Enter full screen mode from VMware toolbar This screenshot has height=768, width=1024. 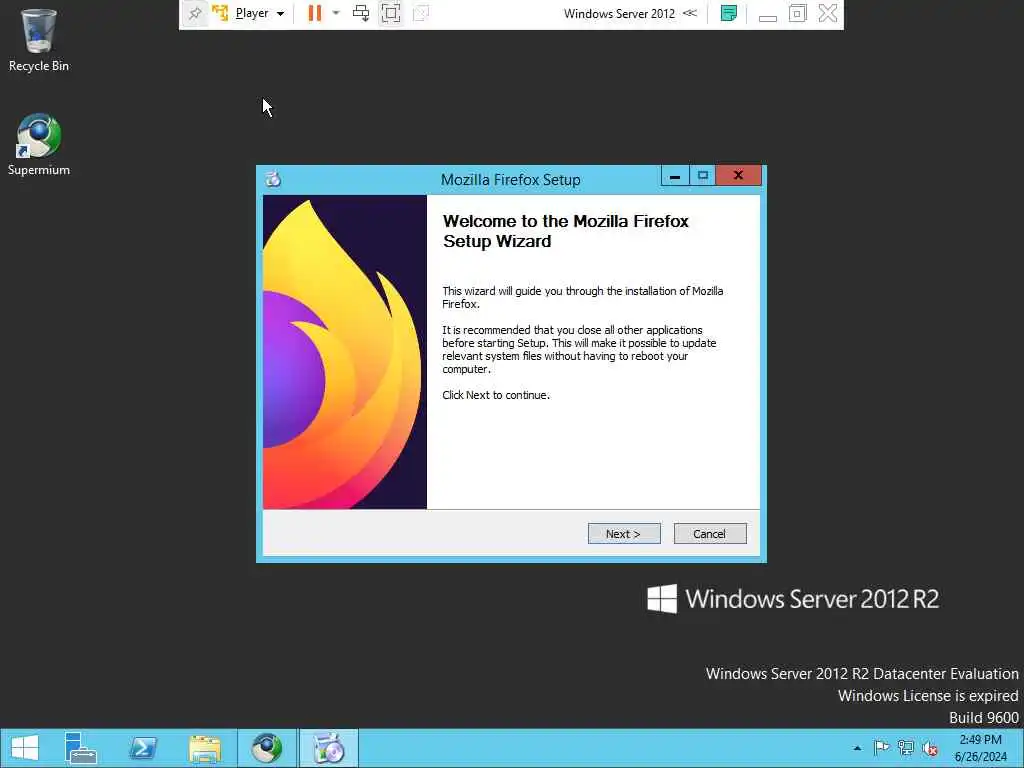[391, 13]
